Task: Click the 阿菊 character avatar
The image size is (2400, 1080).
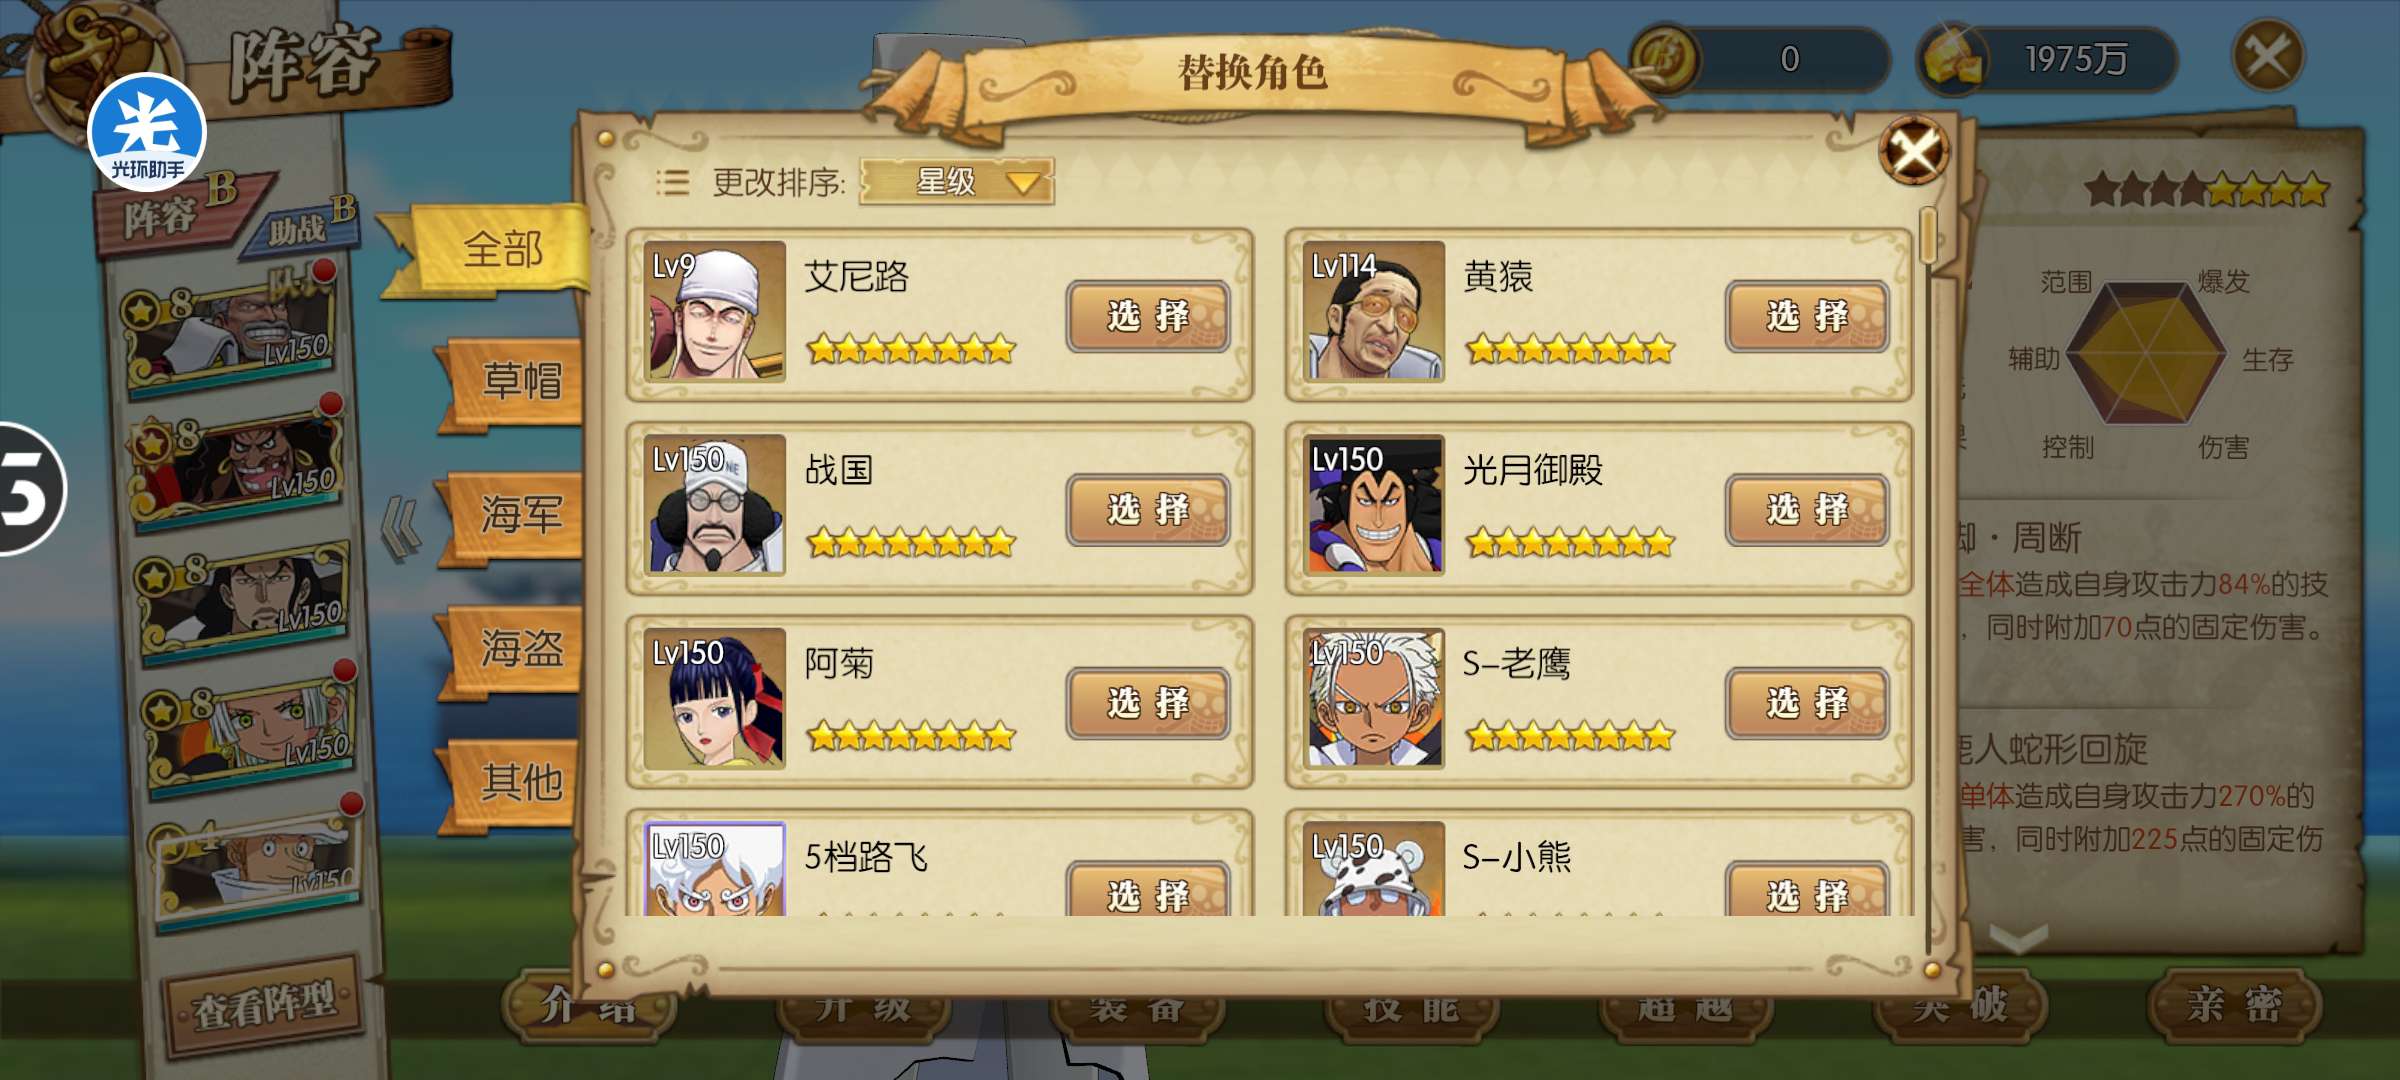Action: coord(714,698)
